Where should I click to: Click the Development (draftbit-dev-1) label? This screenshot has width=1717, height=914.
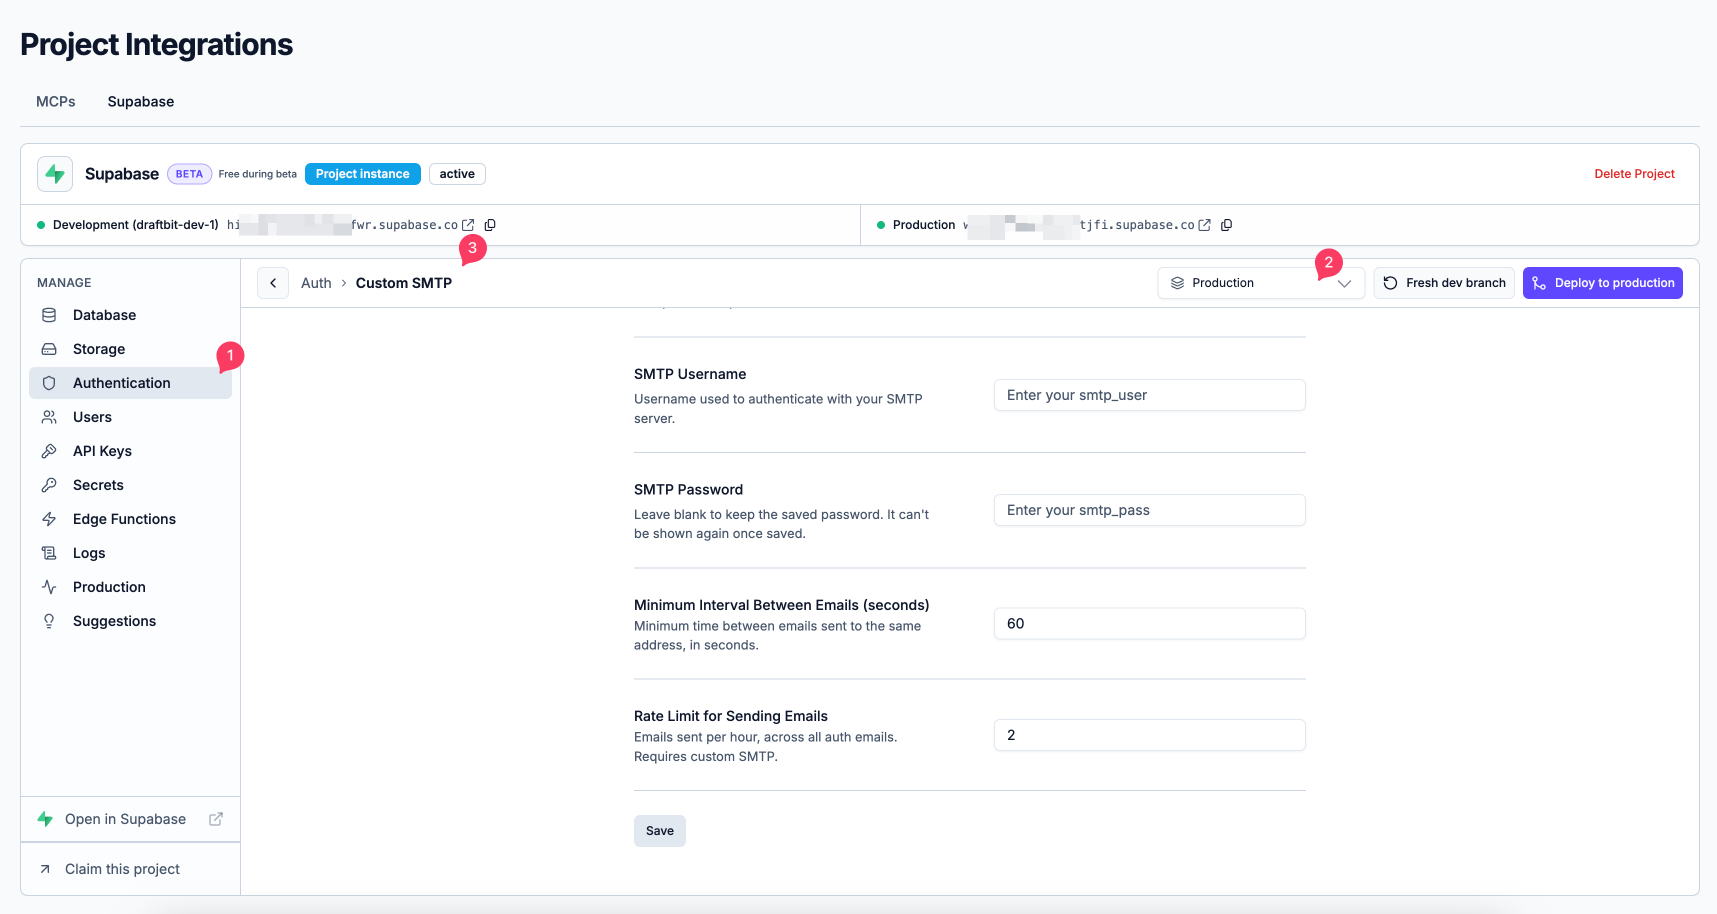tap(136, 225)
